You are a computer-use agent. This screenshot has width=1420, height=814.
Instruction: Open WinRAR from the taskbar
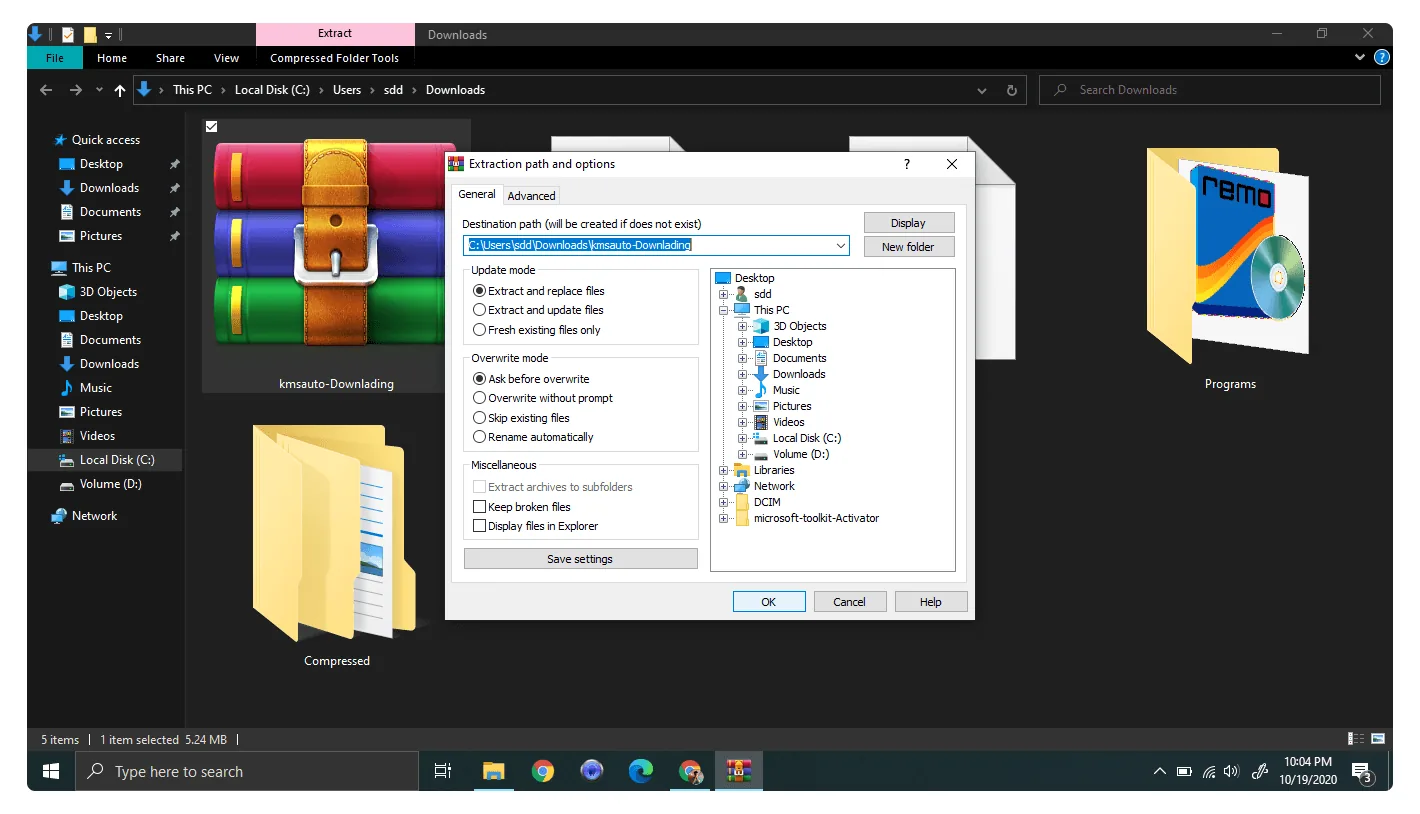(739, 771)
